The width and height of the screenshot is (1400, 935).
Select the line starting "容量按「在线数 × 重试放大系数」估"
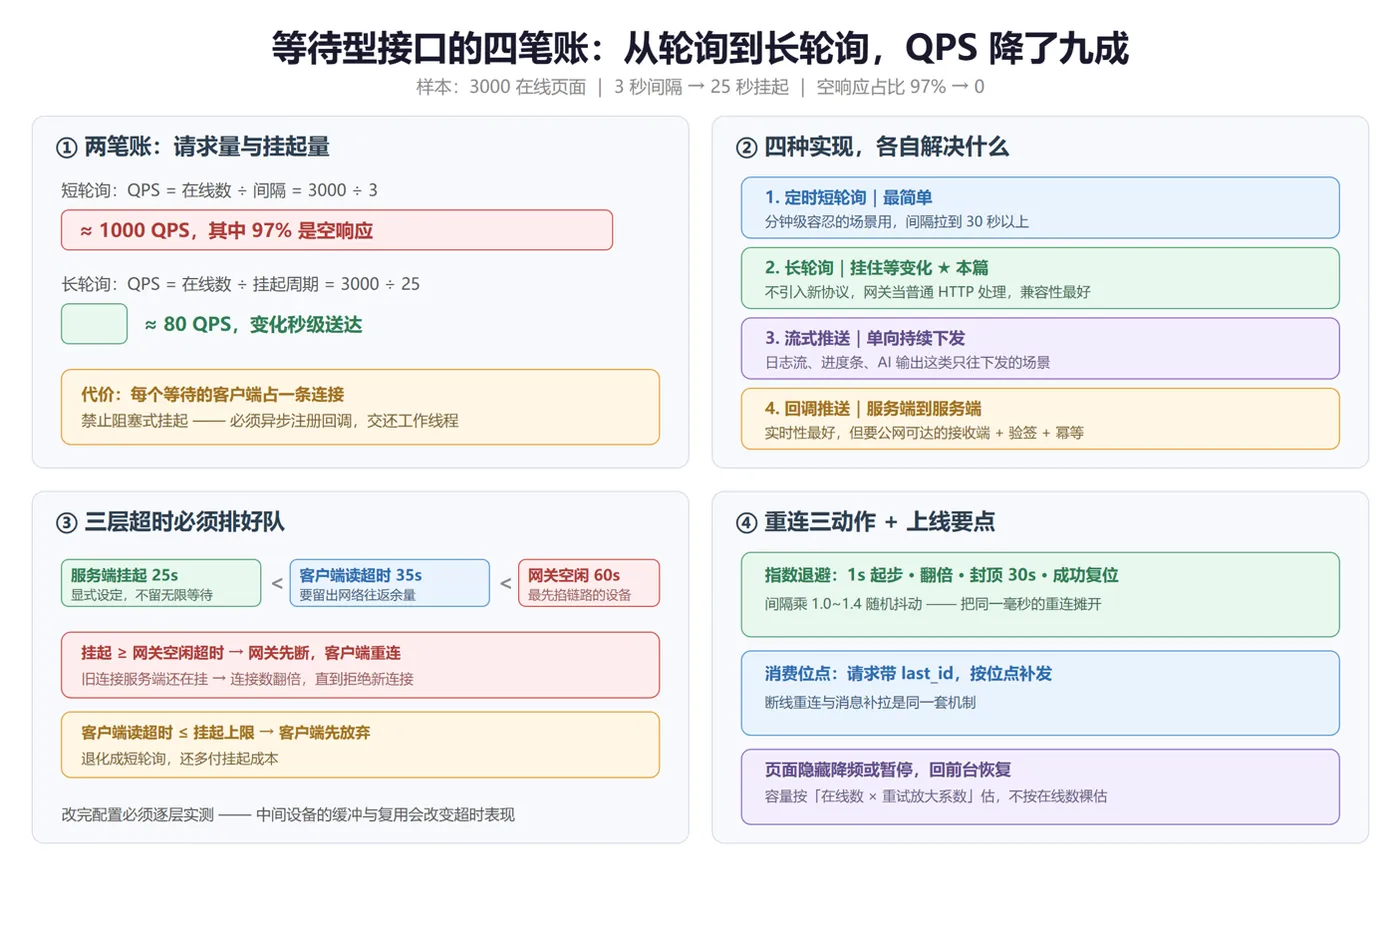pyautogui.click(x=936, y=797)
